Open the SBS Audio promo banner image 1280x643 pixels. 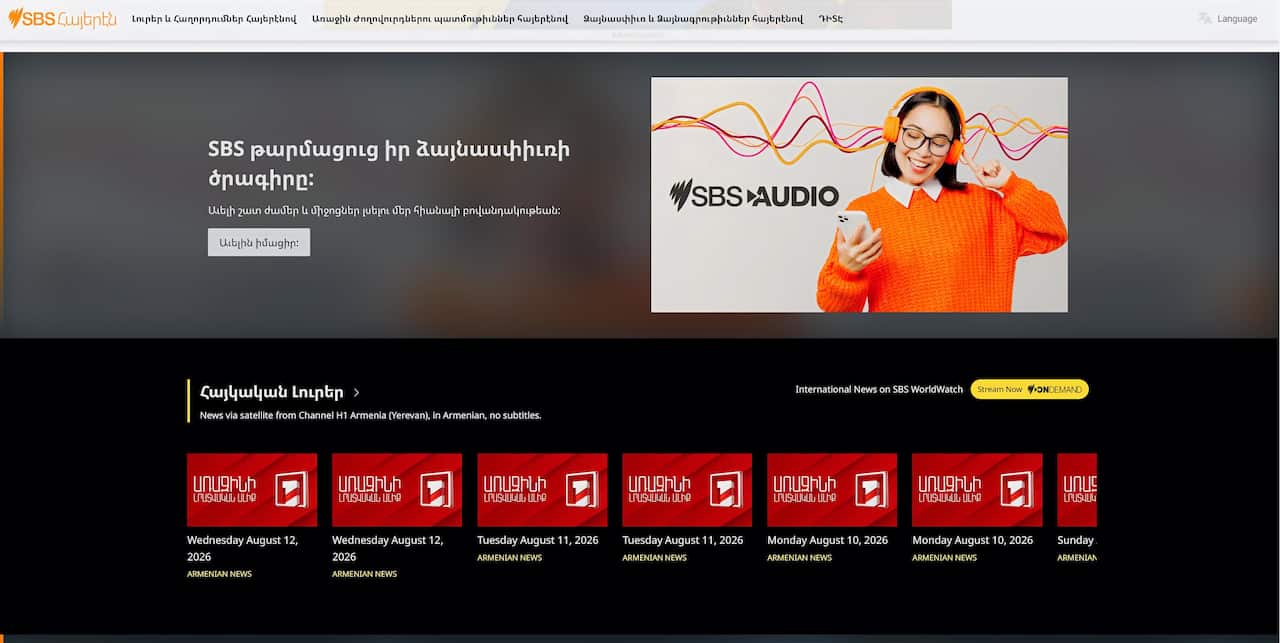pos(859,195)
